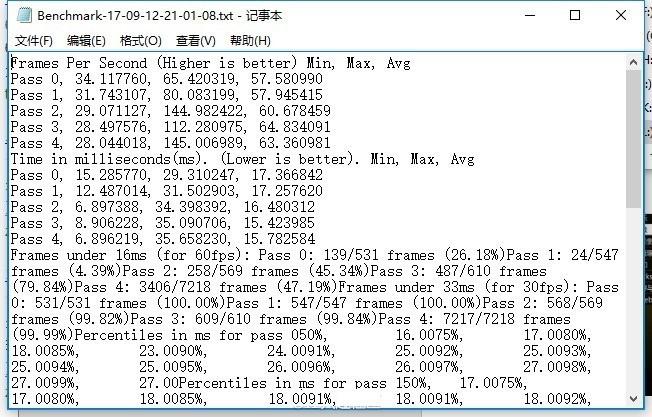
Task: Maximize the Notepad window
Action: [x=575, y=16]
